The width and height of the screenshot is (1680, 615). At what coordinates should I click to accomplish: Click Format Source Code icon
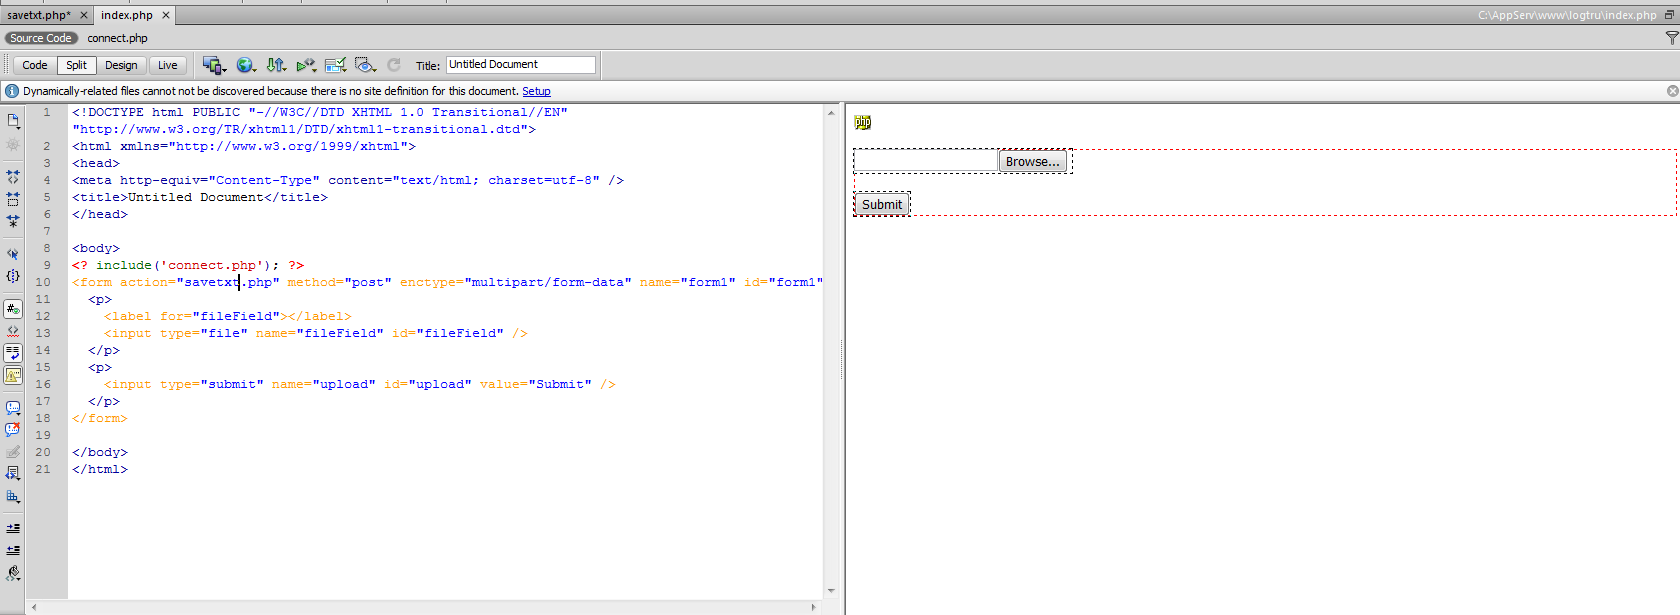[x=13, y=573]
